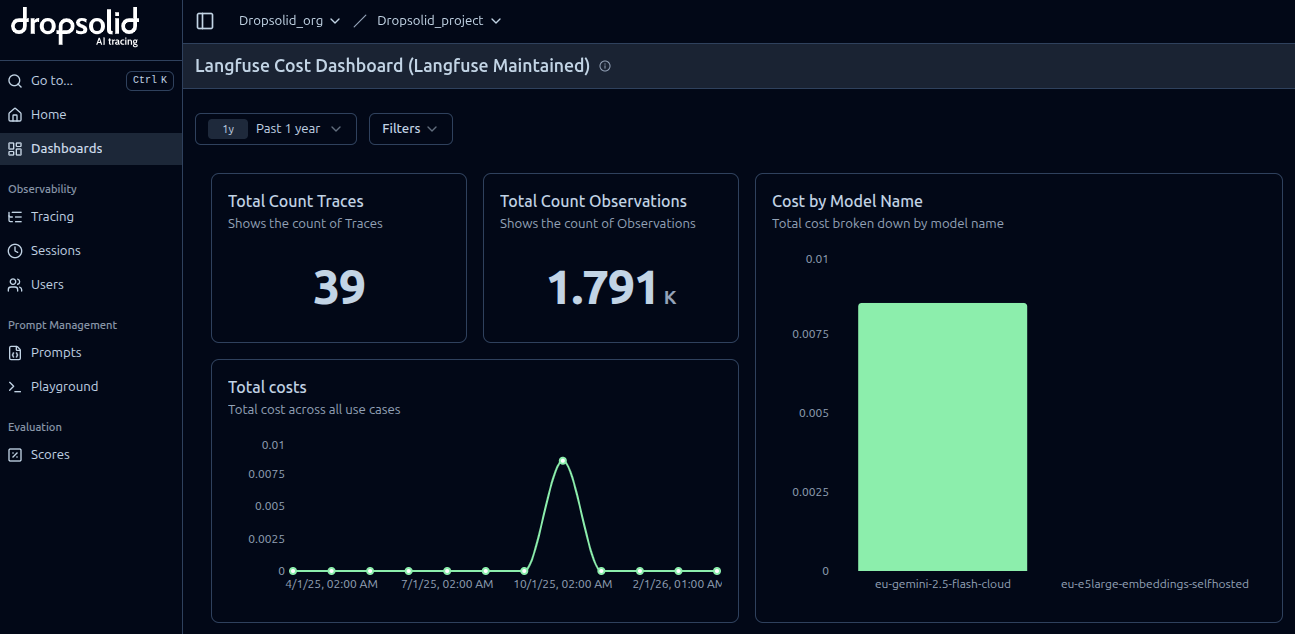Click 'Total cost across all use cases' subtitle
The width and height of the screenshot is (1295, 634).
(x=314, y=409)
